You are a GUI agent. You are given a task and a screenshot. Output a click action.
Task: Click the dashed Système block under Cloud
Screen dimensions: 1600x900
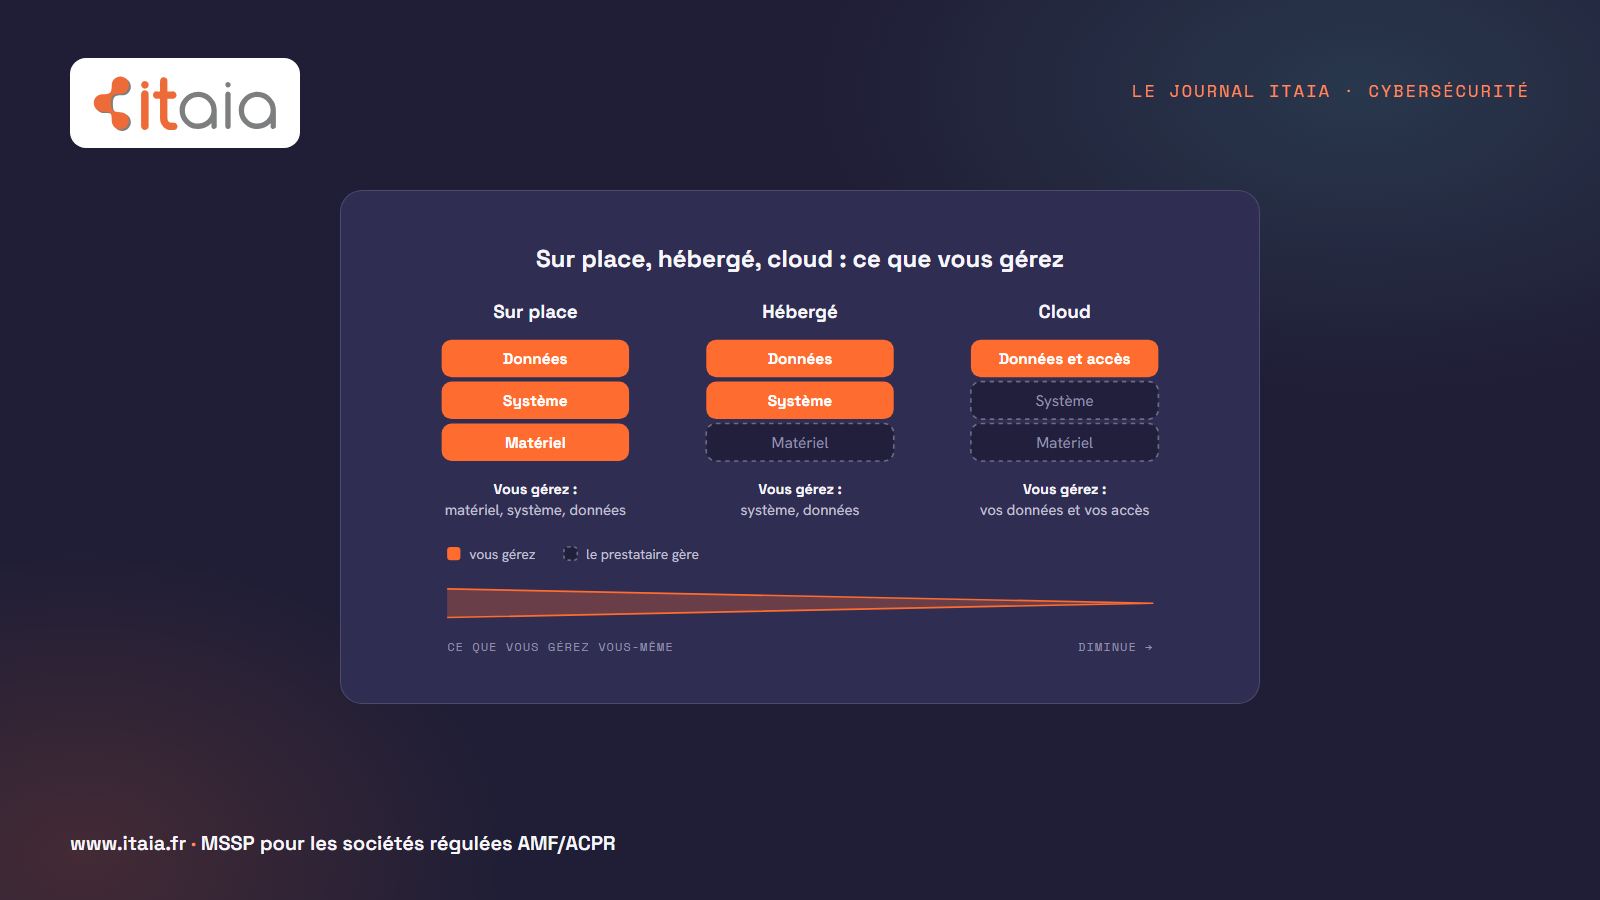(x=1065, y=401)
